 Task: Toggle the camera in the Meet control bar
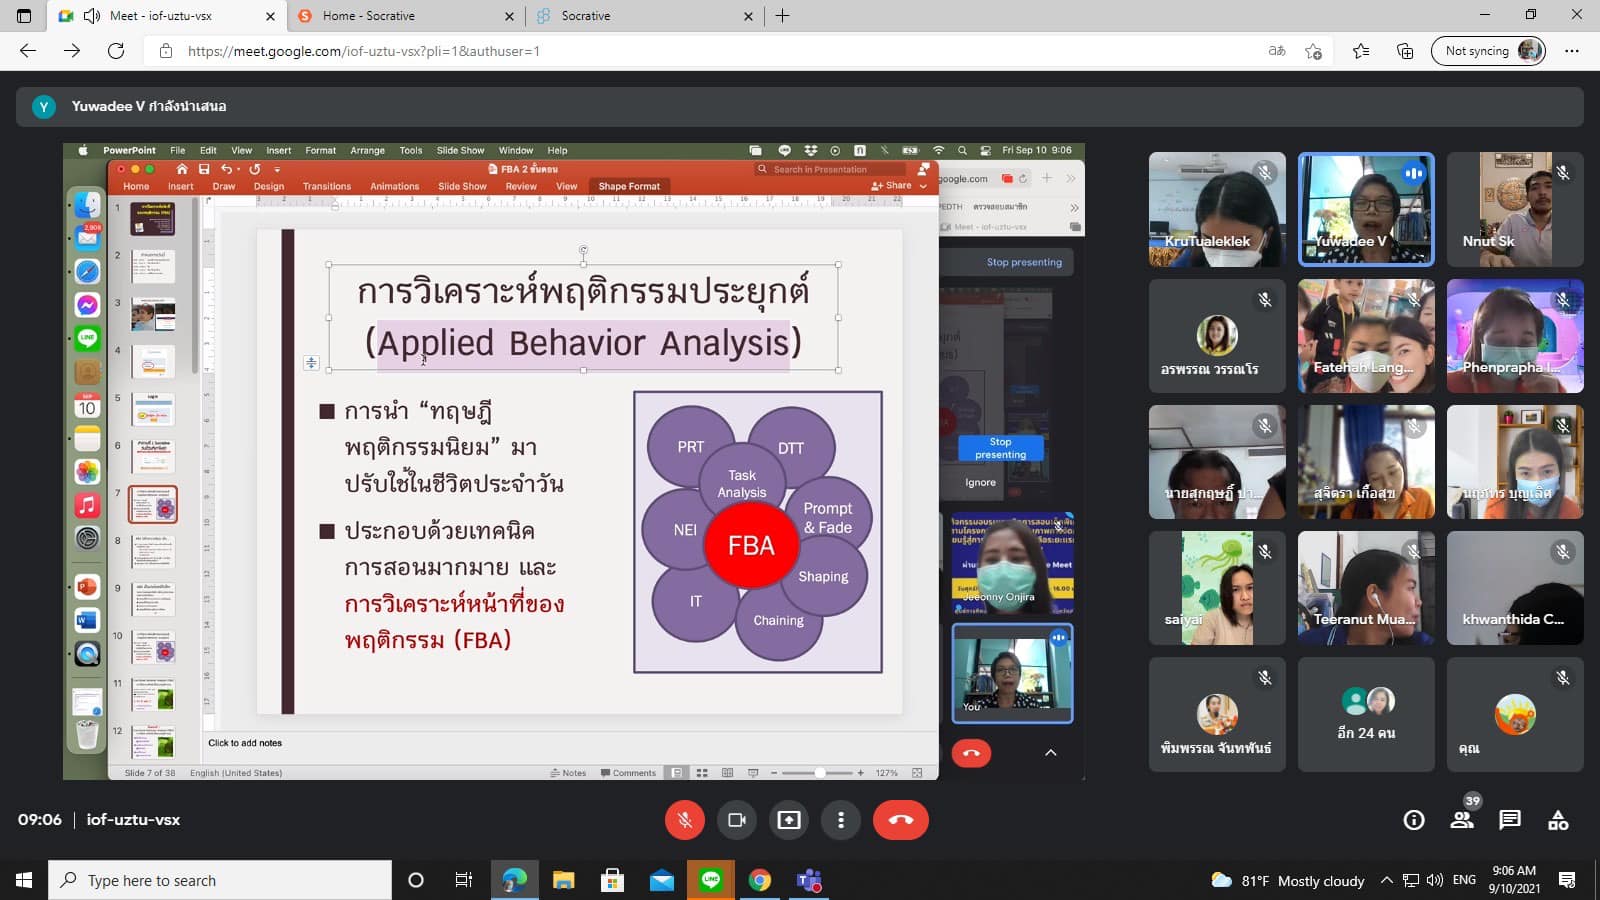[737, 820]
